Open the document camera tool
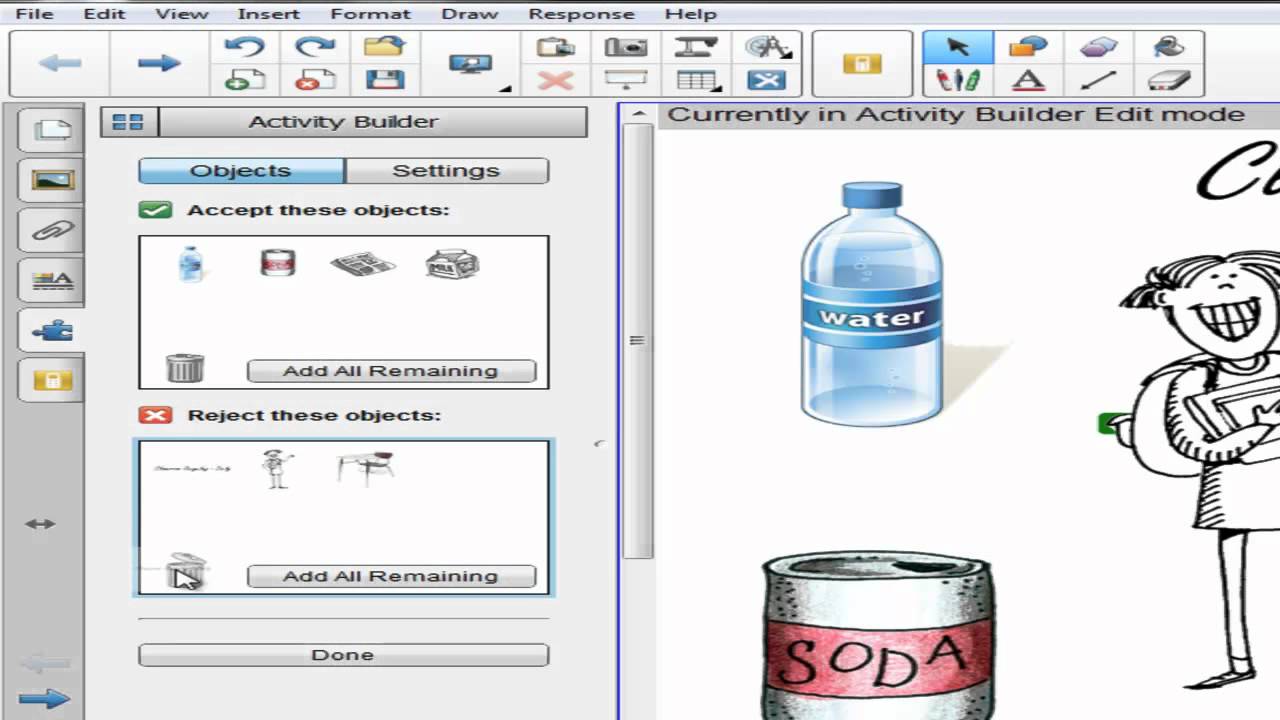This screenshot has width=1280, height=720. coord(696,46)
